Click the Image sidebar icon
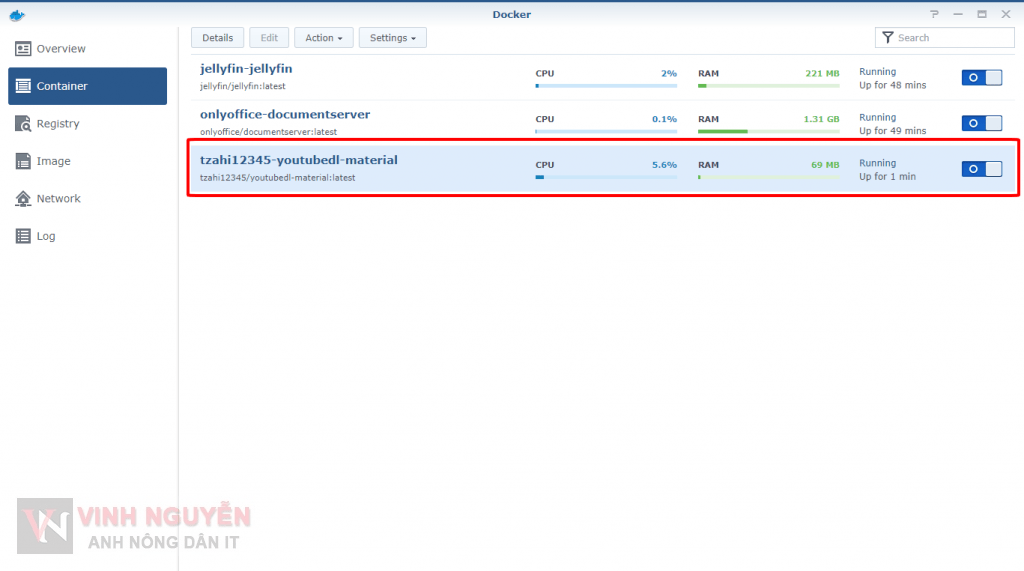 pyautogui.click(x=23, y=161)
